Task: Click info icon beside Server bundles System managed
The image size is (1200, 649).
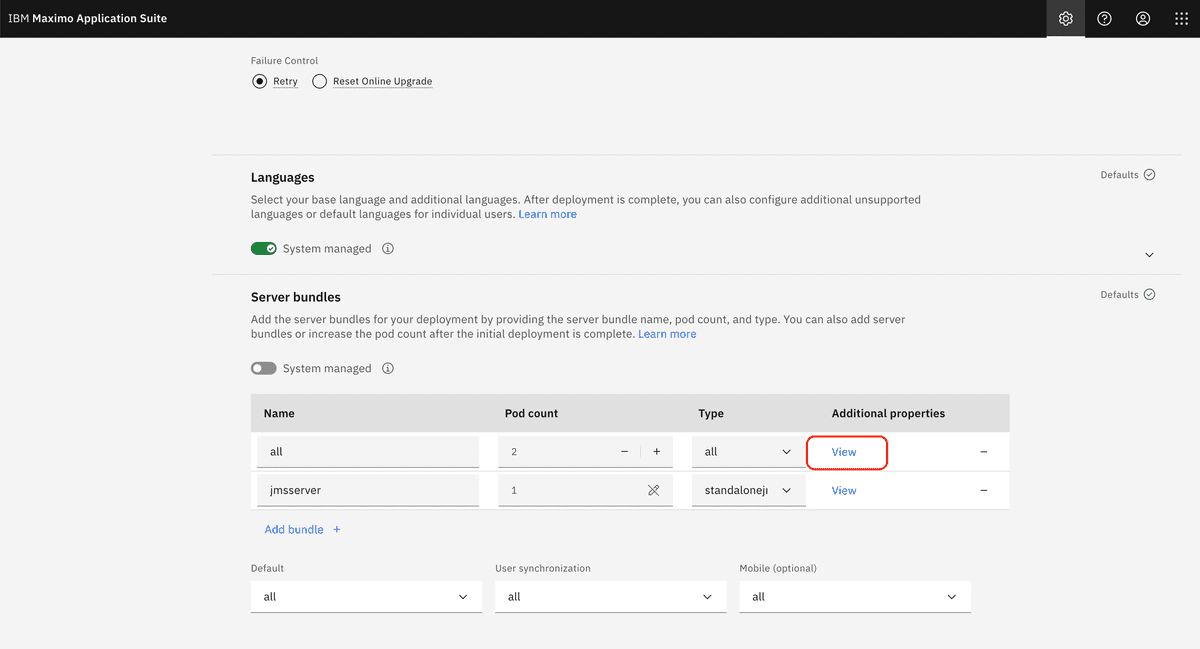Action: coord(388,369)
